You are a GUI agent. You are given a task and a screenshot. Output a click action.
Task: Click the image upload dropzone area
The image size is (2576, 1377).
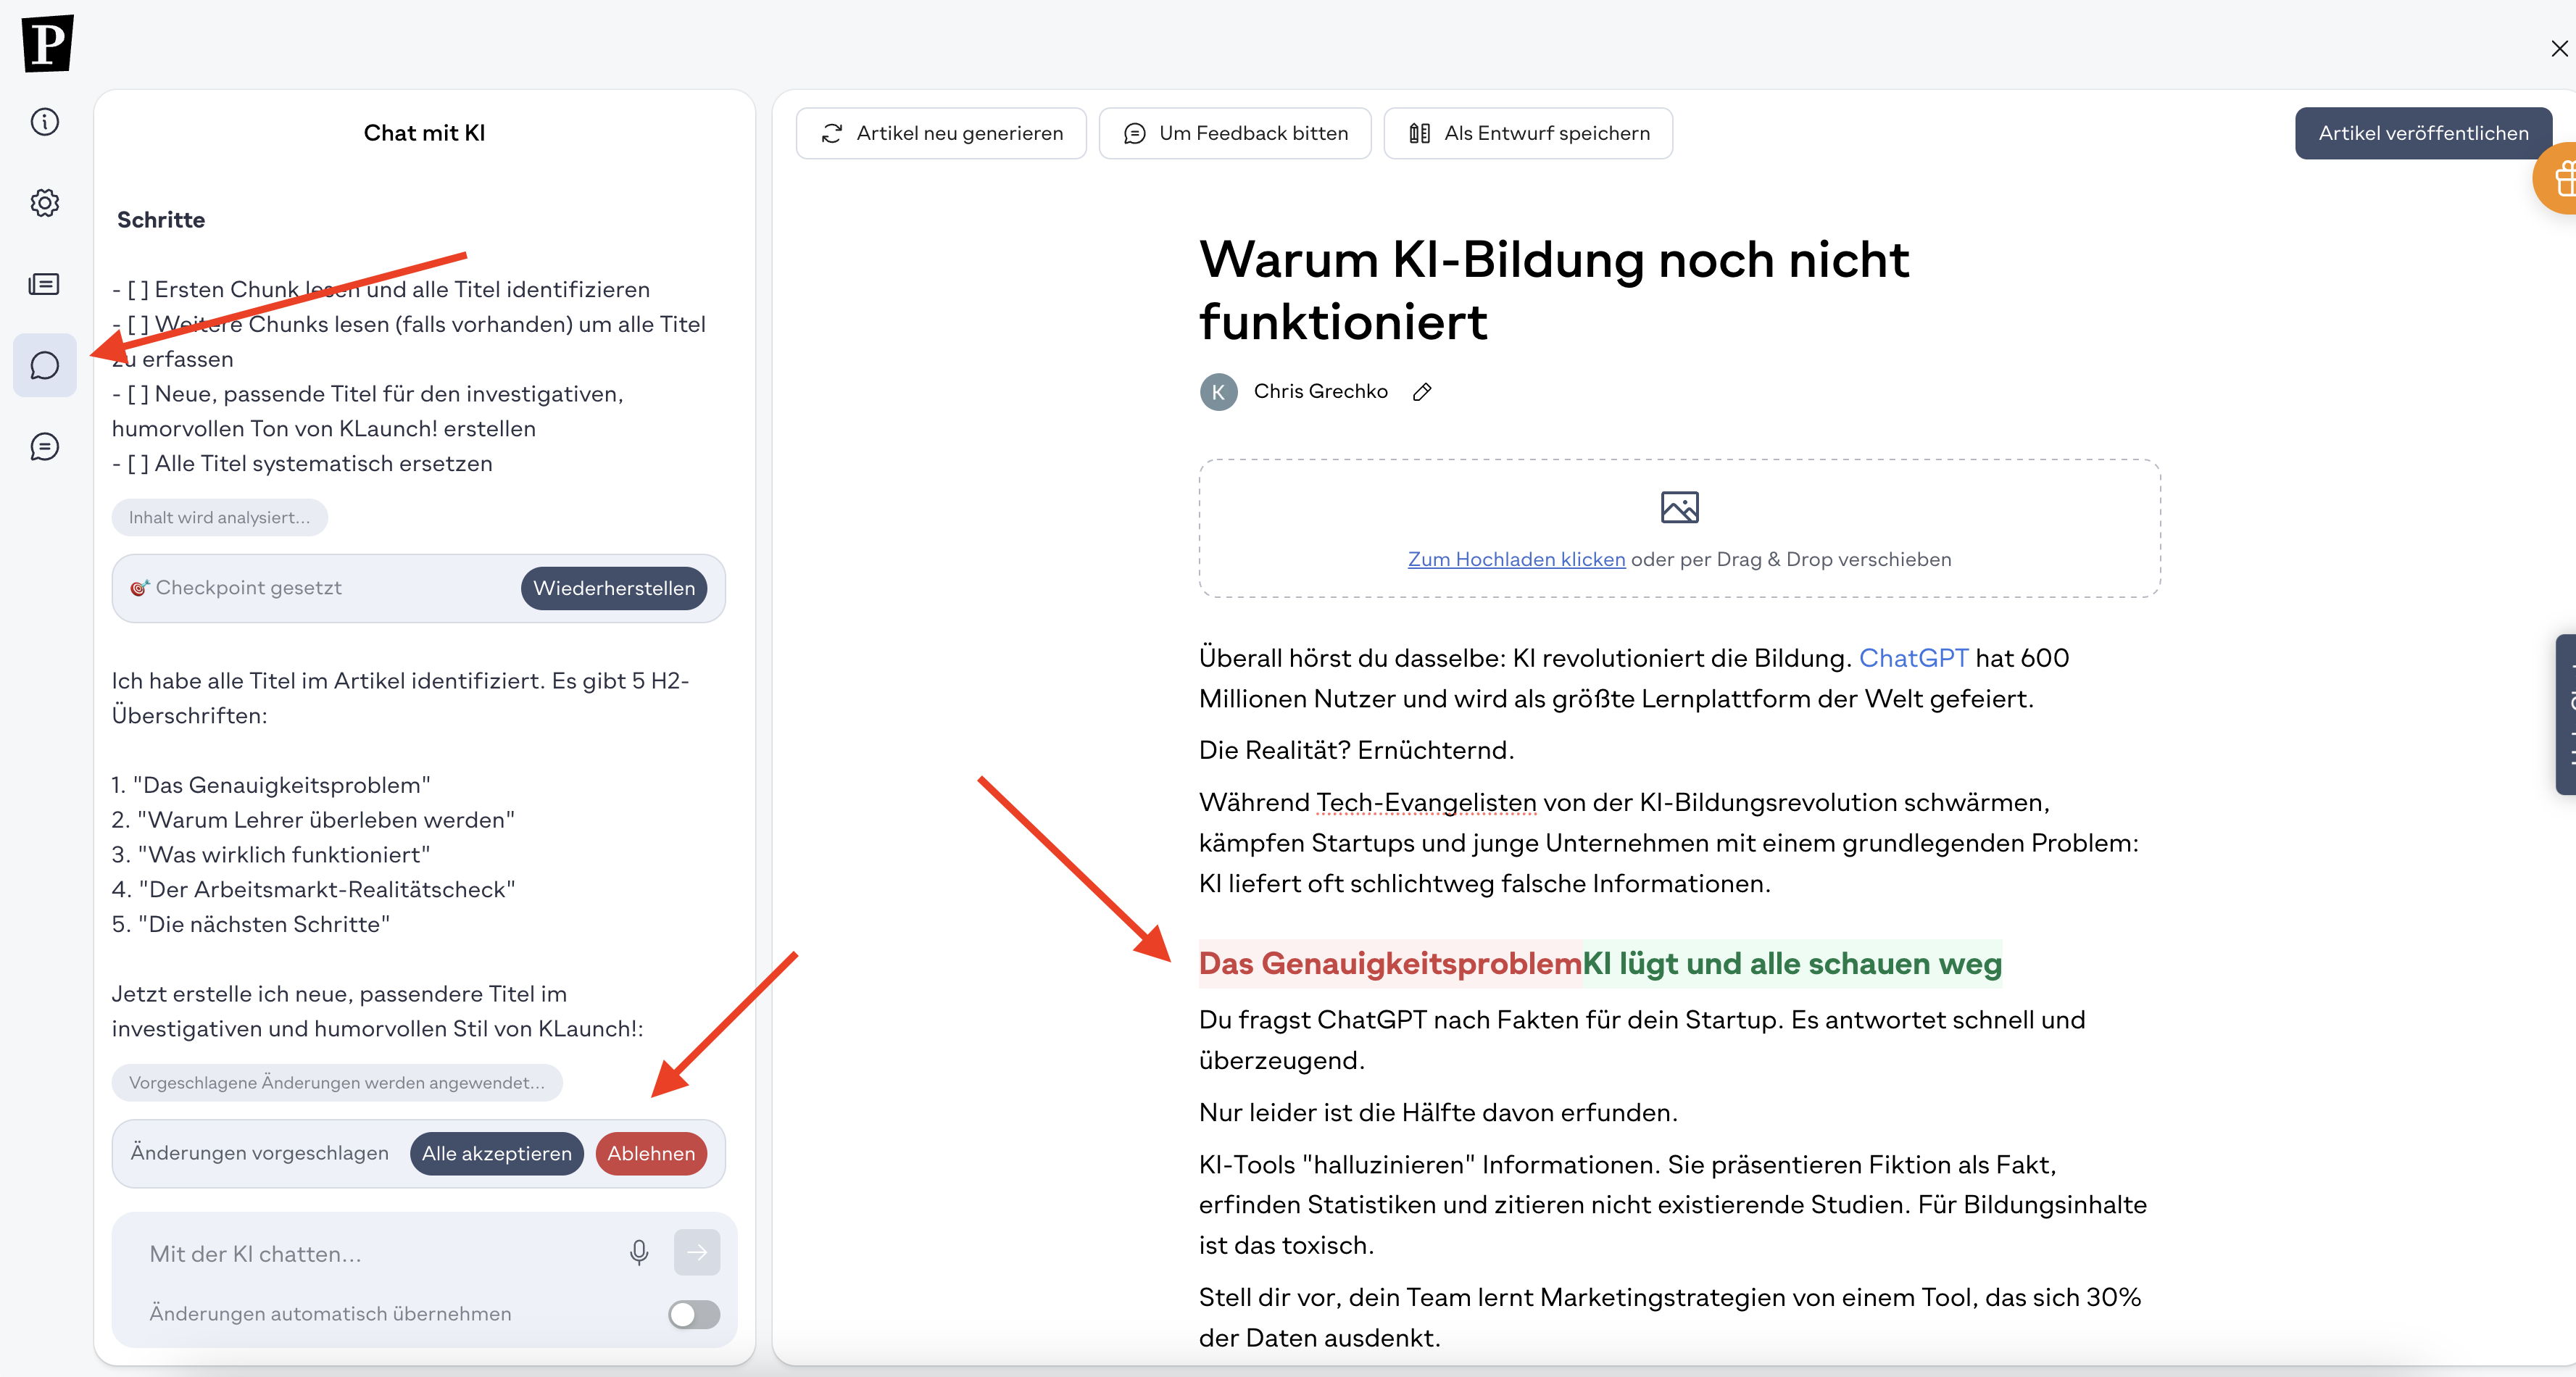coord(1679,528)
